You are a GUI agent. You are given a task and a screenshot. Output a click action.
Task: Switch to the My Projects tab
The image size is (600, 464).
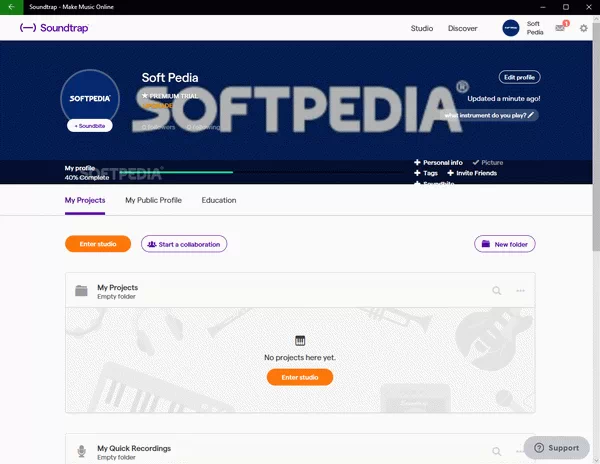[x=85, y=200]
